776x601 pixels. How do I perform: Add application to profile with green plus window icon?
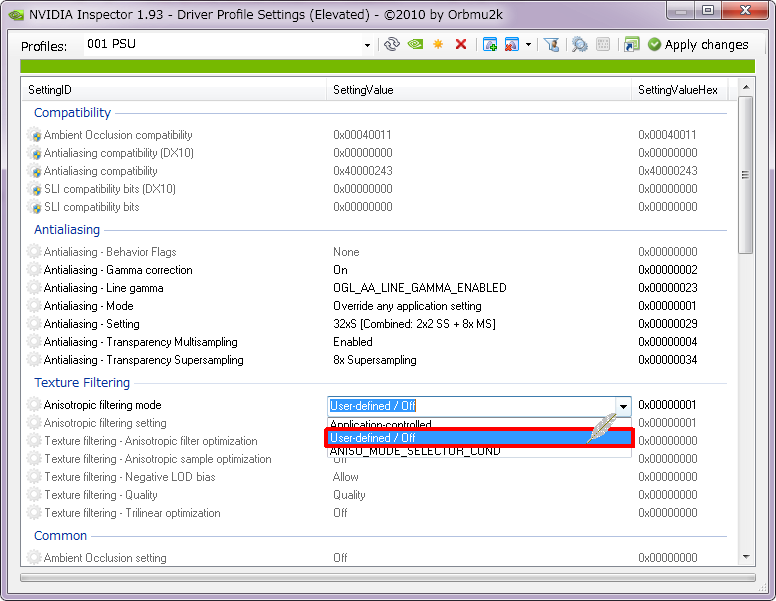(489, 45)
